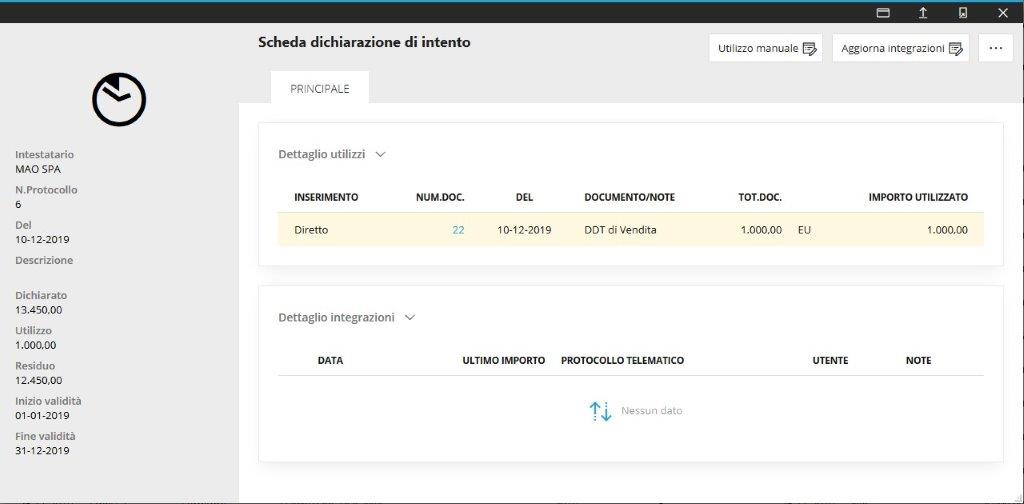The image size is (1024, 504).
Task: Click the clock icon in left panel
Action: [119, 99]
